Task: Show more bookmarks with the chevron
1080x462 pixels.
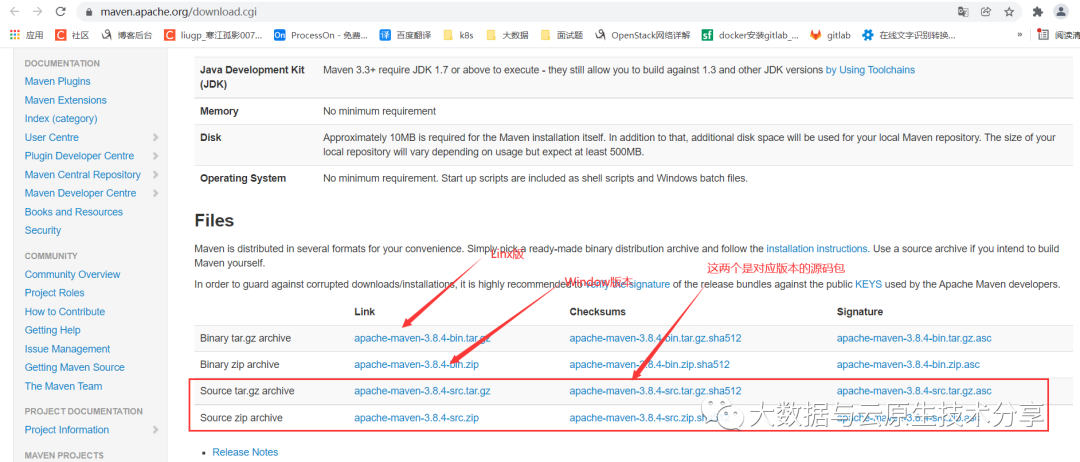Action: click(1019, 35)
